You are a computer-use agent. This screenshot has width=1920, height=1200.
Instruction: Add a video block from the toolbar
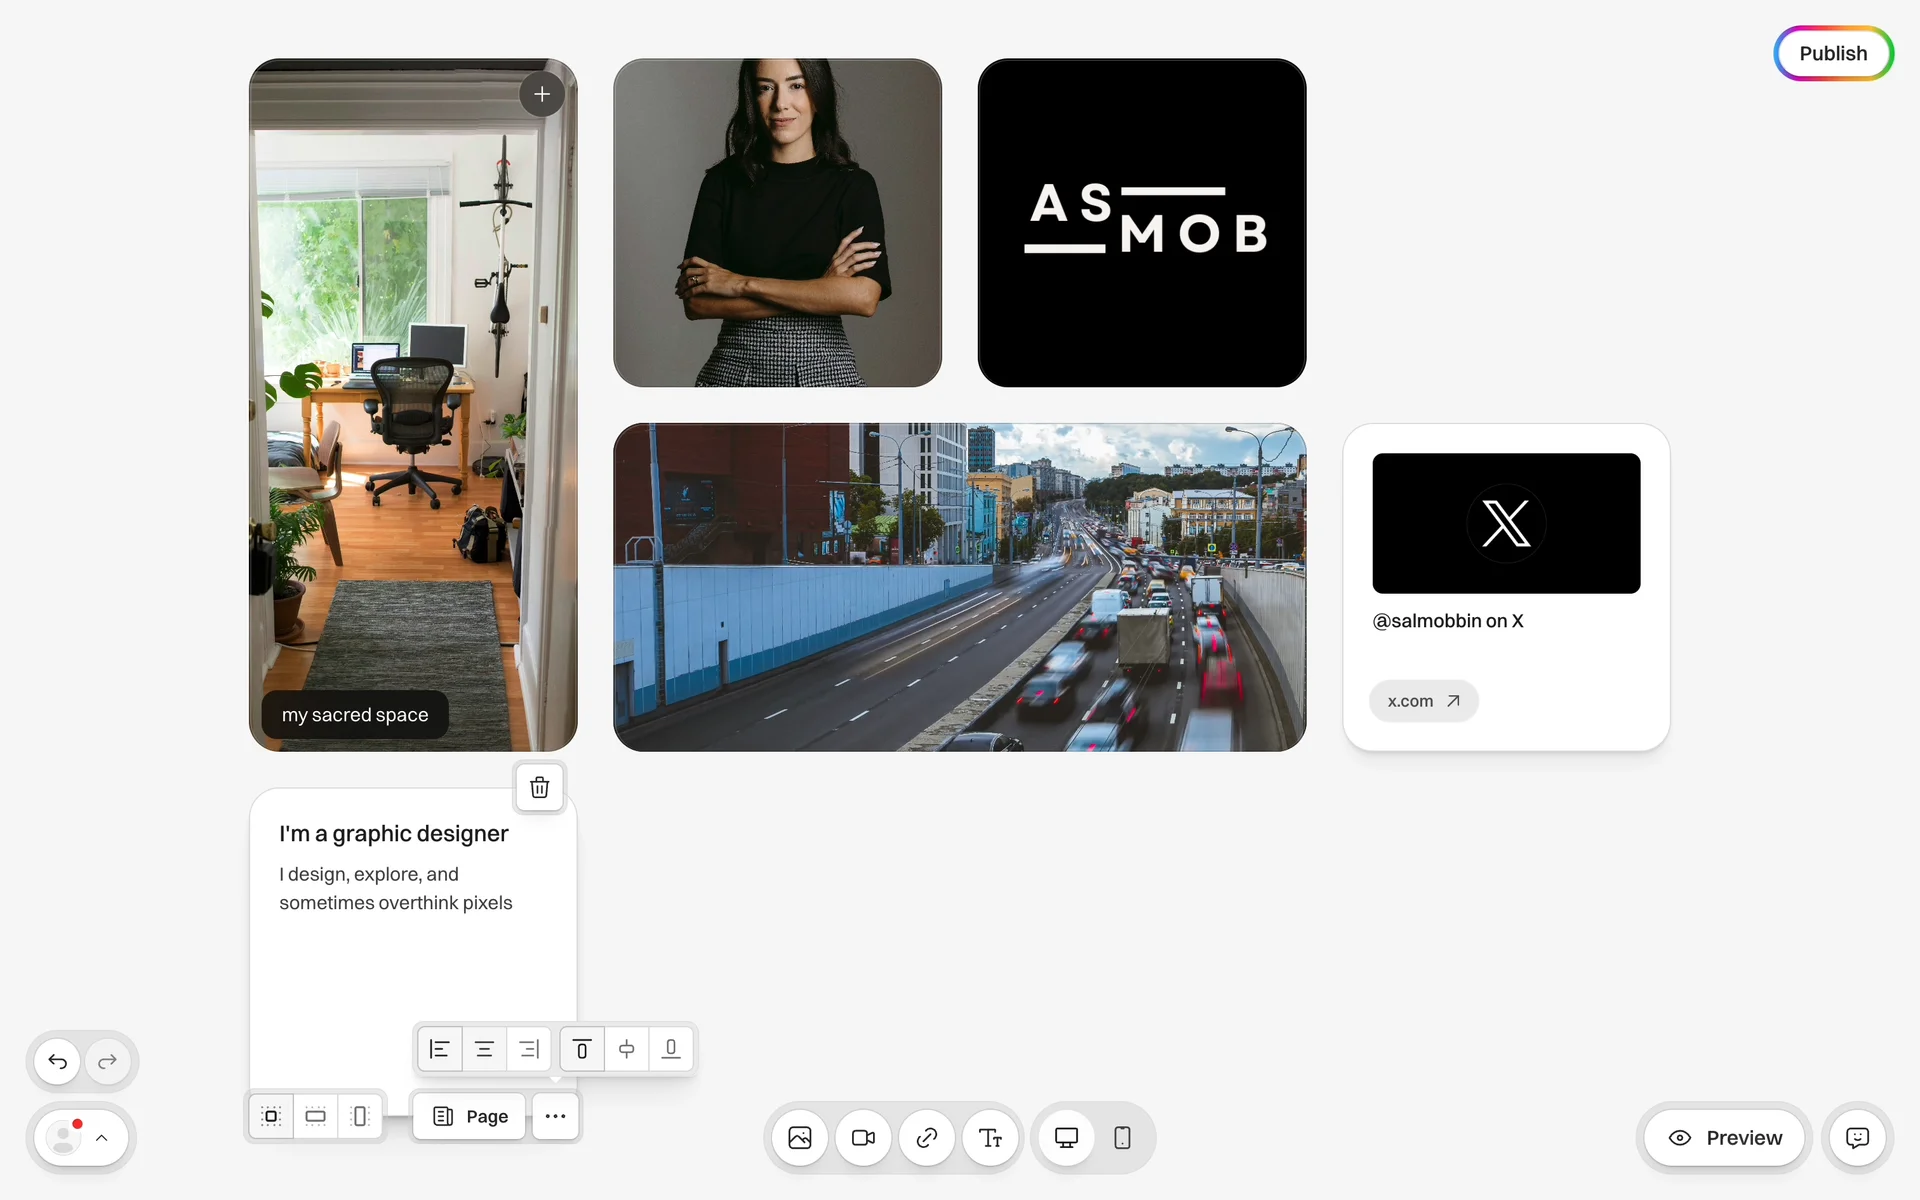[863, 1138]
